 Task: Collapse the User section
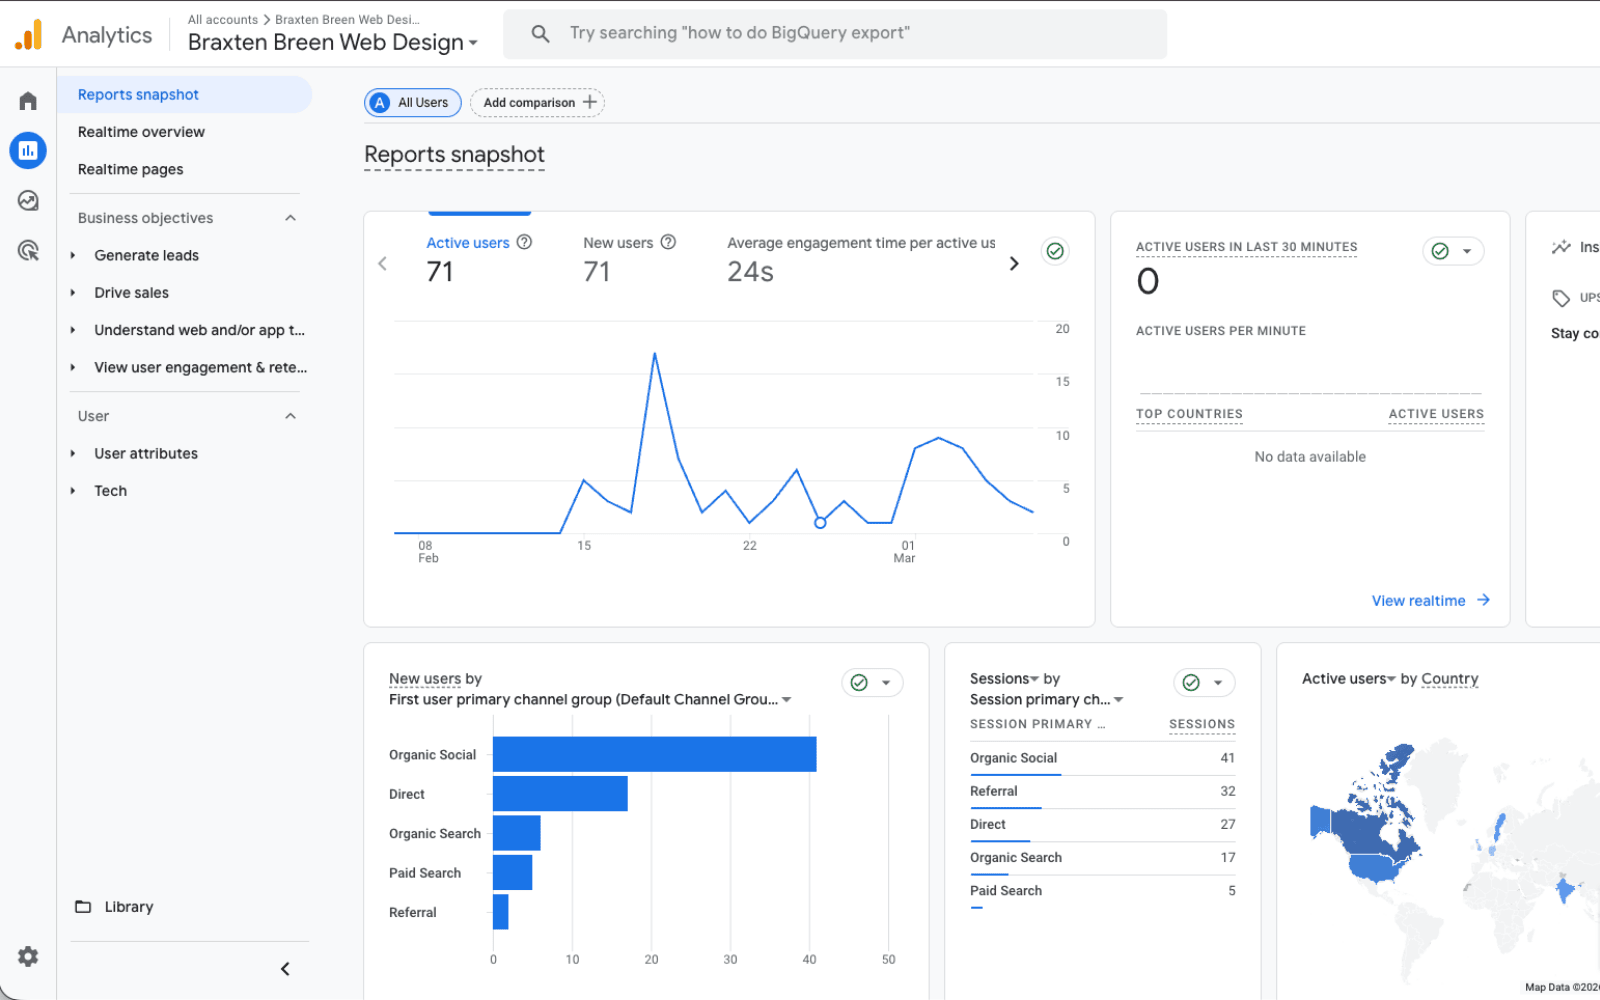click(x=290, y=415)
